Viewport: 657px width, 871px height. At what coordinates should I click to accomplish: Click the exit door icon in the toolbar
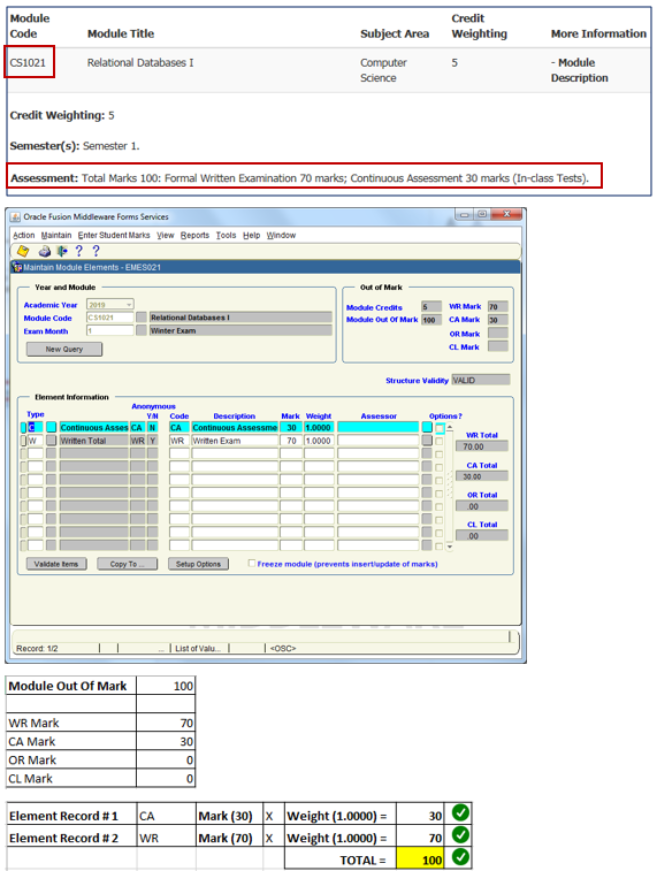pyautogui.click(x=61, y=251)
